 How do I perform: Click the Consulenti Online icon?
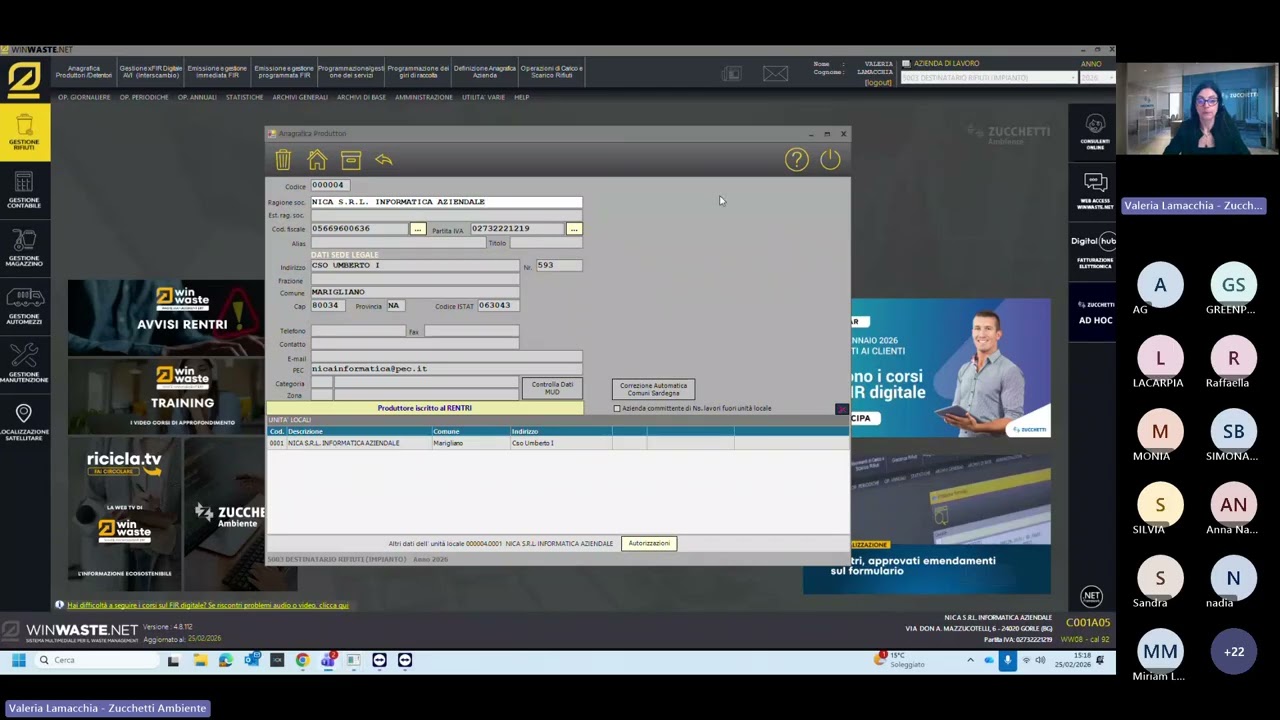click(x=1095, y=132)
